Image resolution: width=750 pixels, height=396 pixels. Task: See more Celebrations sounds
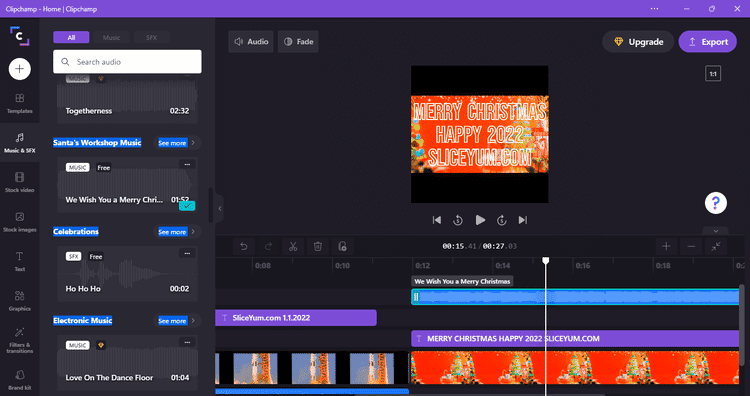172,231
